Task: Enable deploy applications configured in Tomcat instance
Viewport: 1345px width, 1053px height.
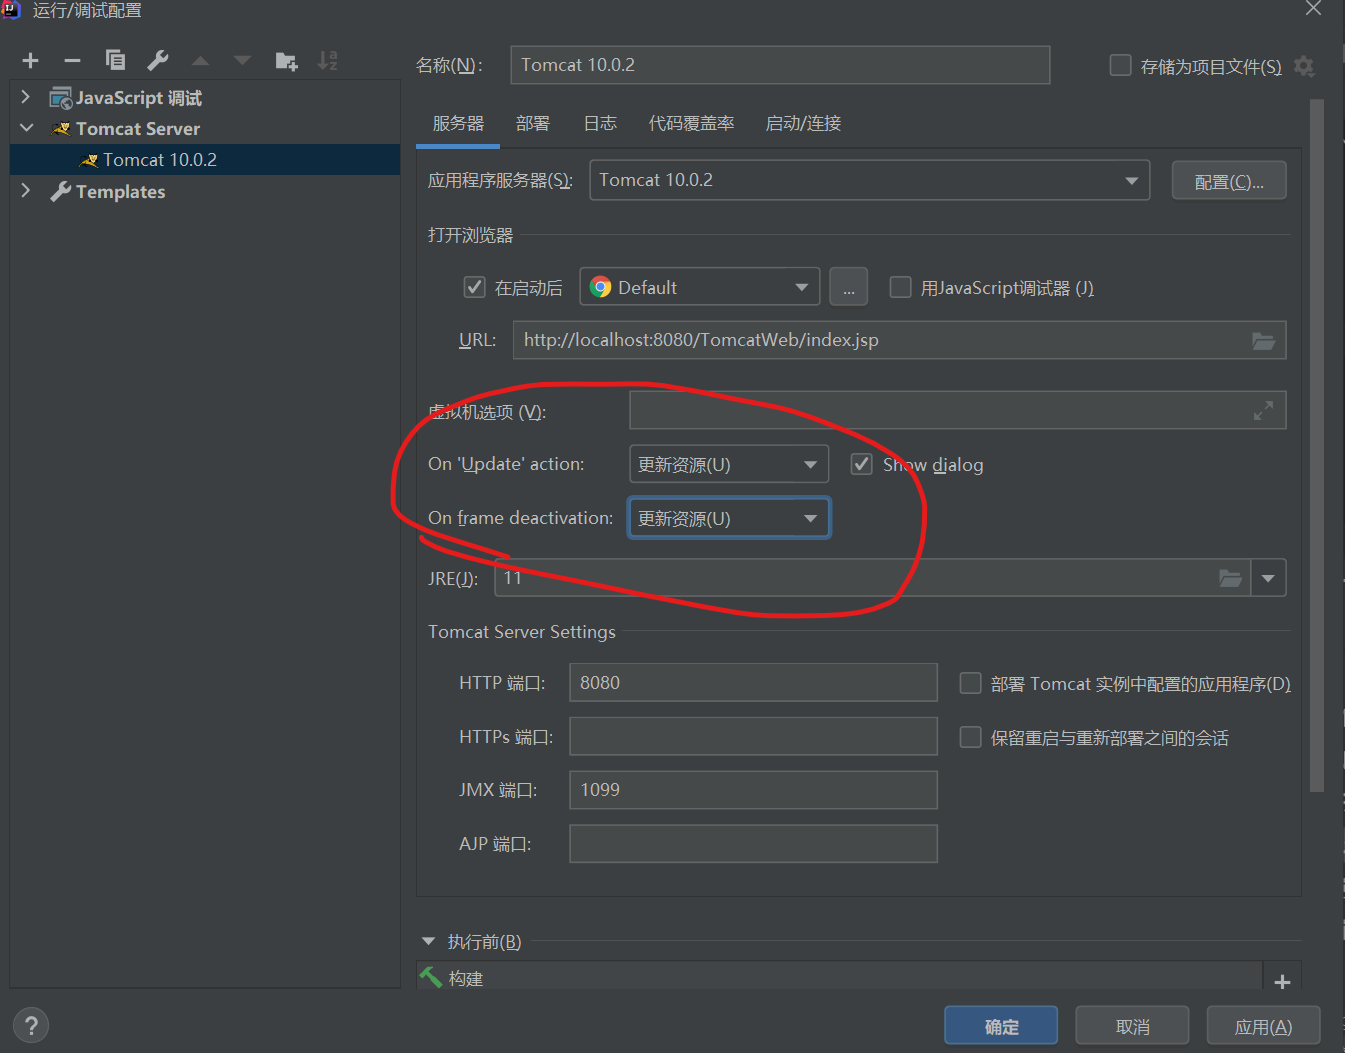Action: pyautogui.click(x=970, y=683)
